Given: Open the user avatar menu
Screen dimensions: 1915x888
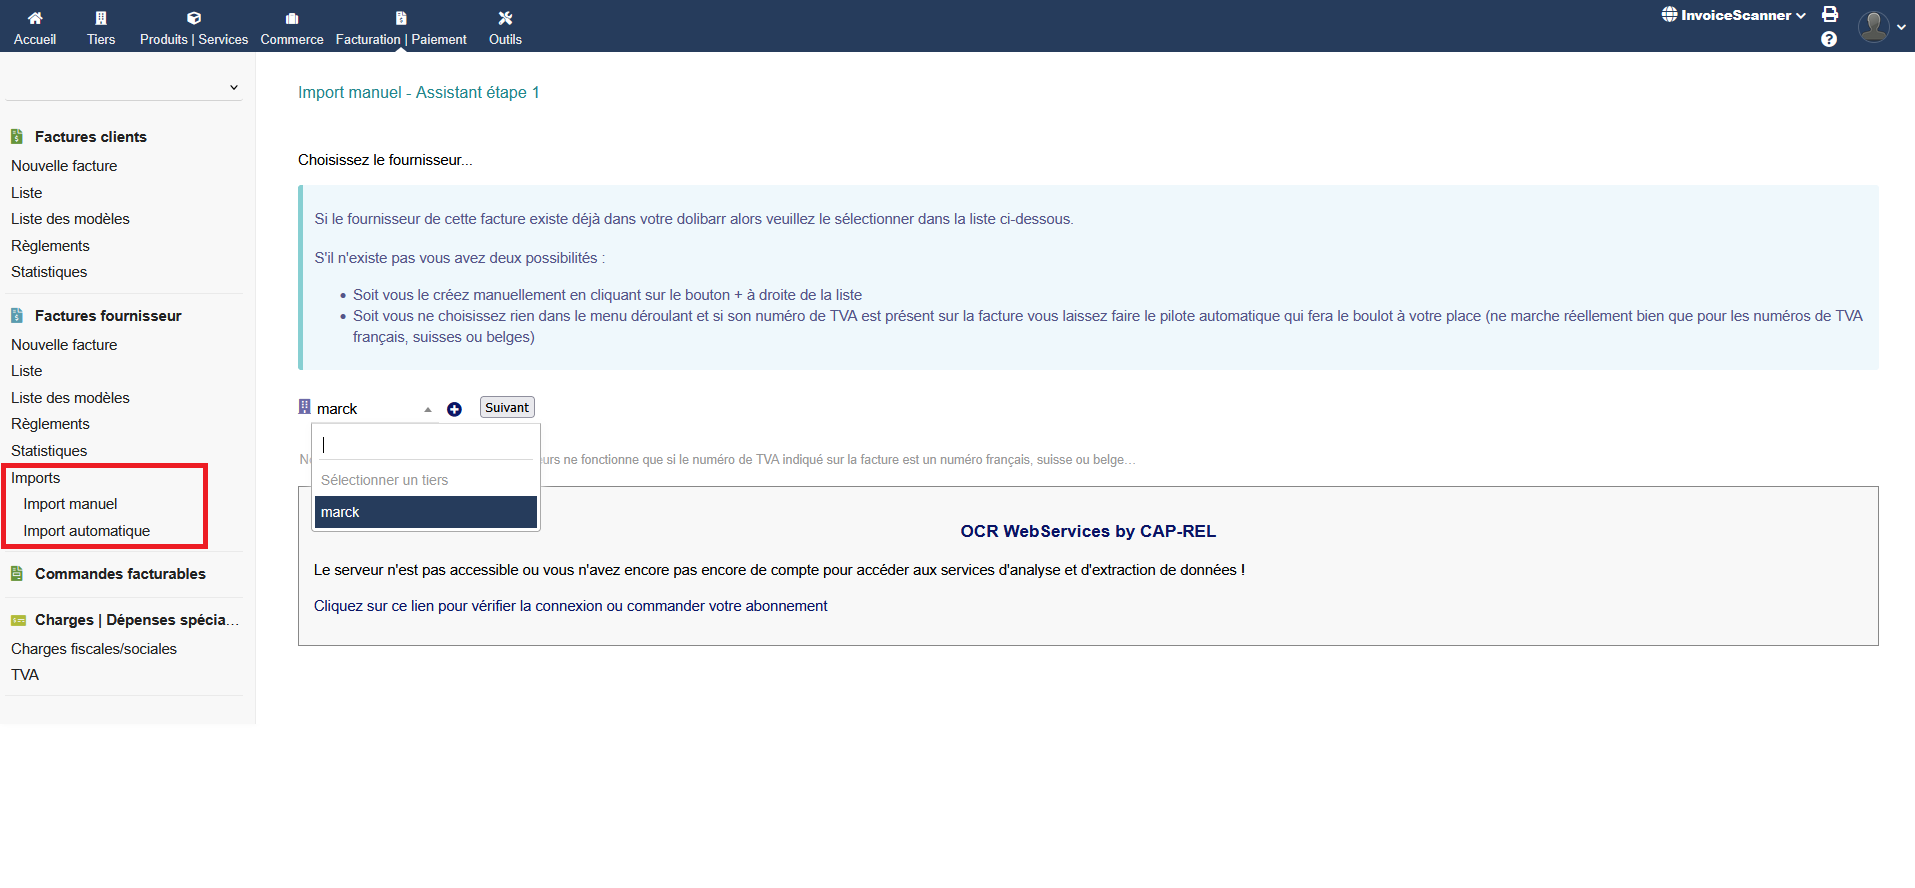Looking at the screenshot, I should (x=1874, y=27).
